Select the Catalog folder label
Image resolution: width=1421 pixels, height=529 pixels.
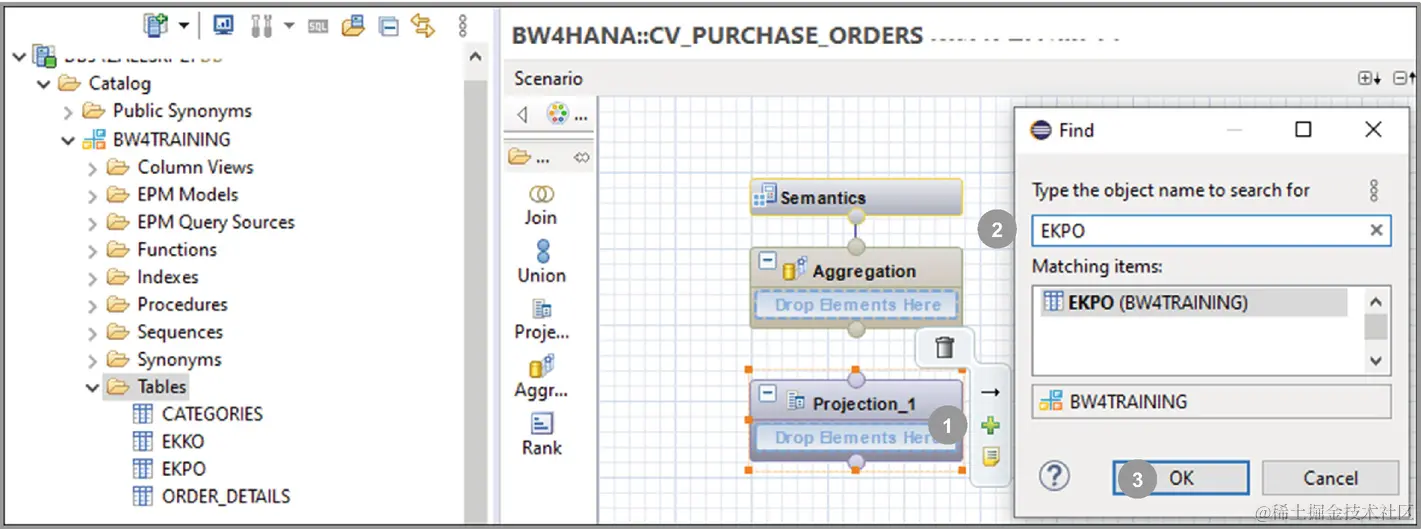pyautogui.click(x=120, y=84)
